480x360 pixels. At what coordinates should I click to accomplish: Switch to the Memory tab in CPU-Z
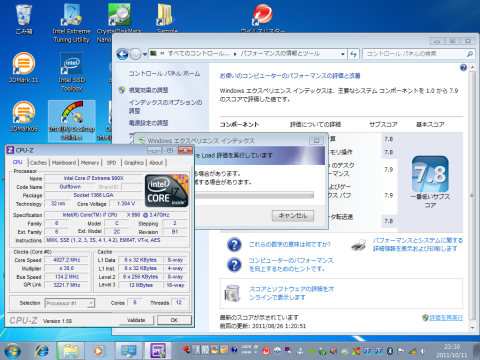90,163
